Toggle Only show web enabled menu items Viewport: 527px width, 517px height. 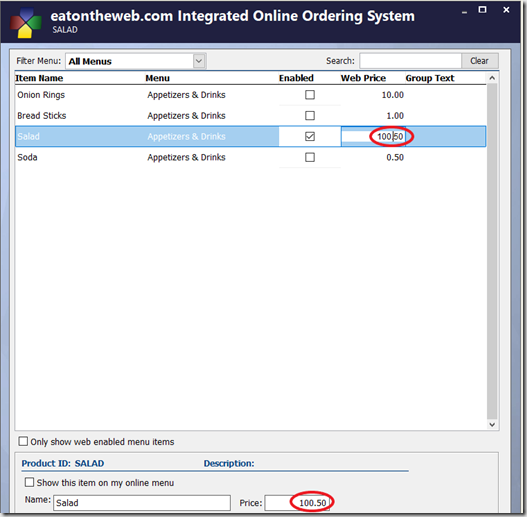click(x=23, y=441)
